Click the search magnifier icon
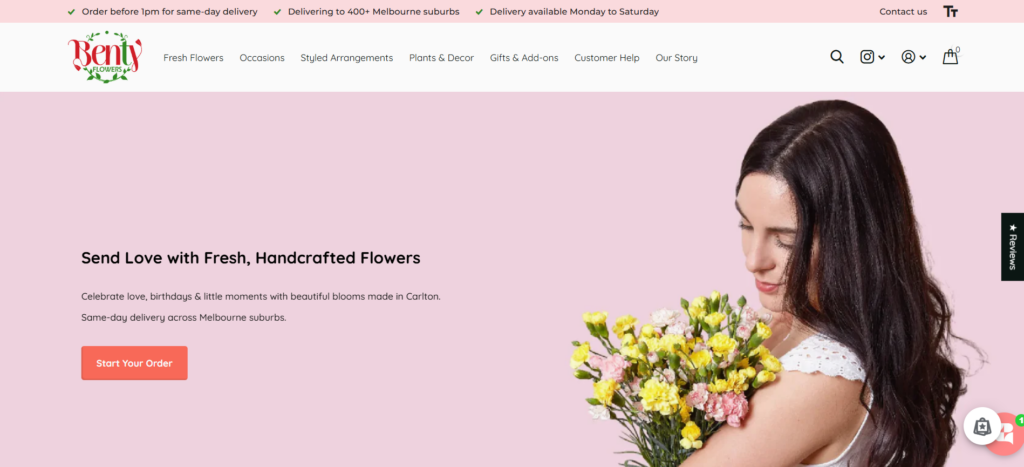This screenshot has width=1024, height=467. tap(837, 57)
